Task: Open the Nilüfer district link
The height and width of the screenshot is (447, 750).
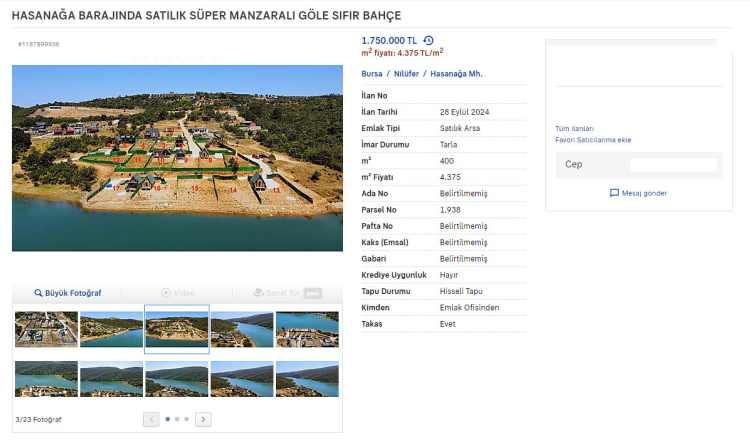Action: [402, 74]
